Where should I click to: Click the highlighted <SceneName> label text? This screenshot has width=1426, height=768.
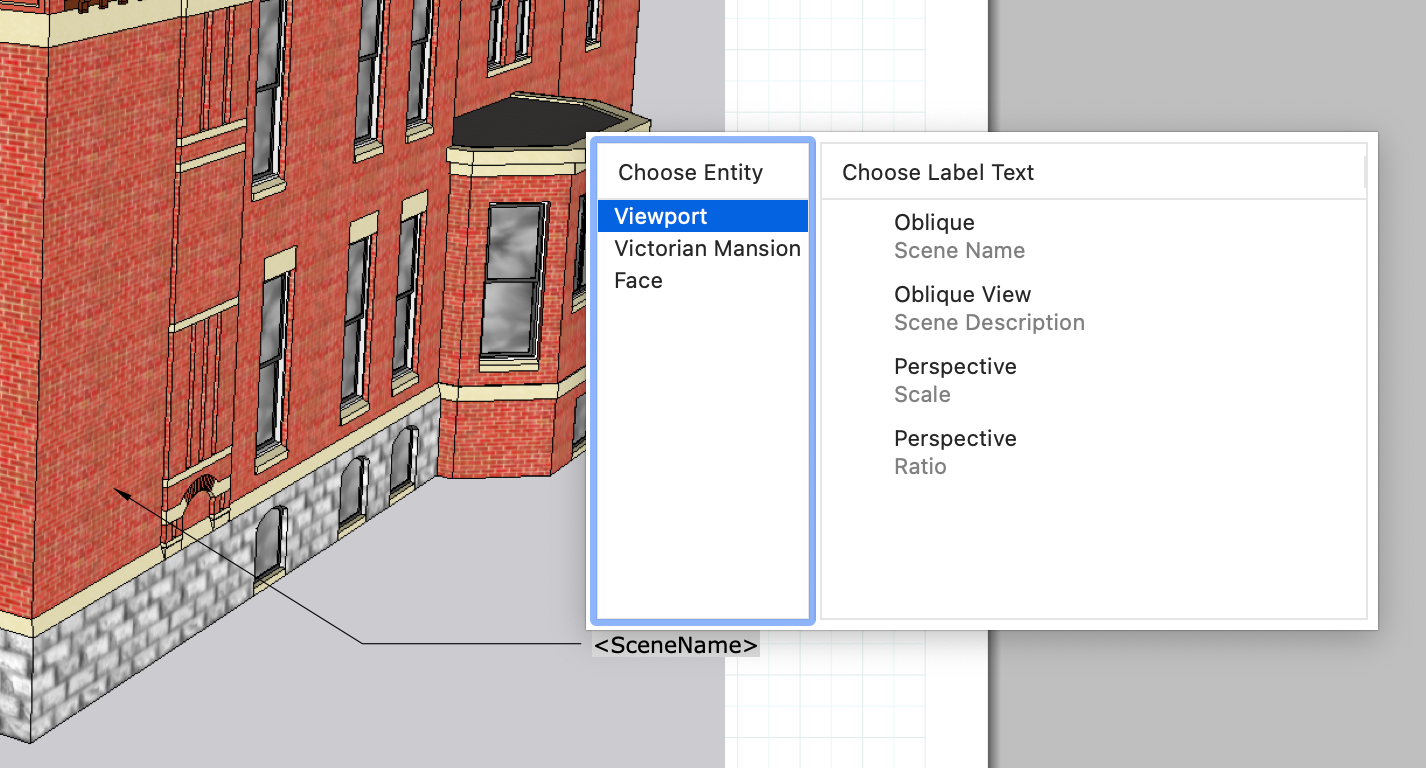[675, 644]
